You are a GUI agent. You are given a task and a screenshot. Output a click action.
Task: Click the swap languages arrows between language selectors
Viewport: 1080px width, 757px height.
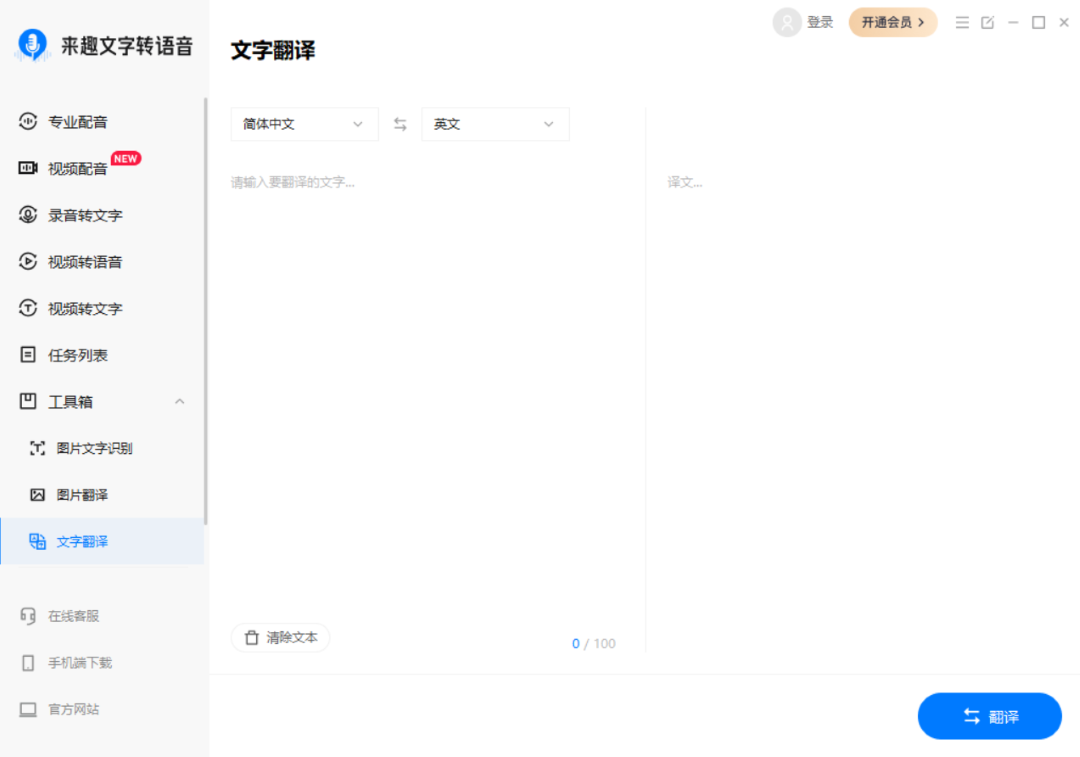pyautogui.click(x=399, y=123)
